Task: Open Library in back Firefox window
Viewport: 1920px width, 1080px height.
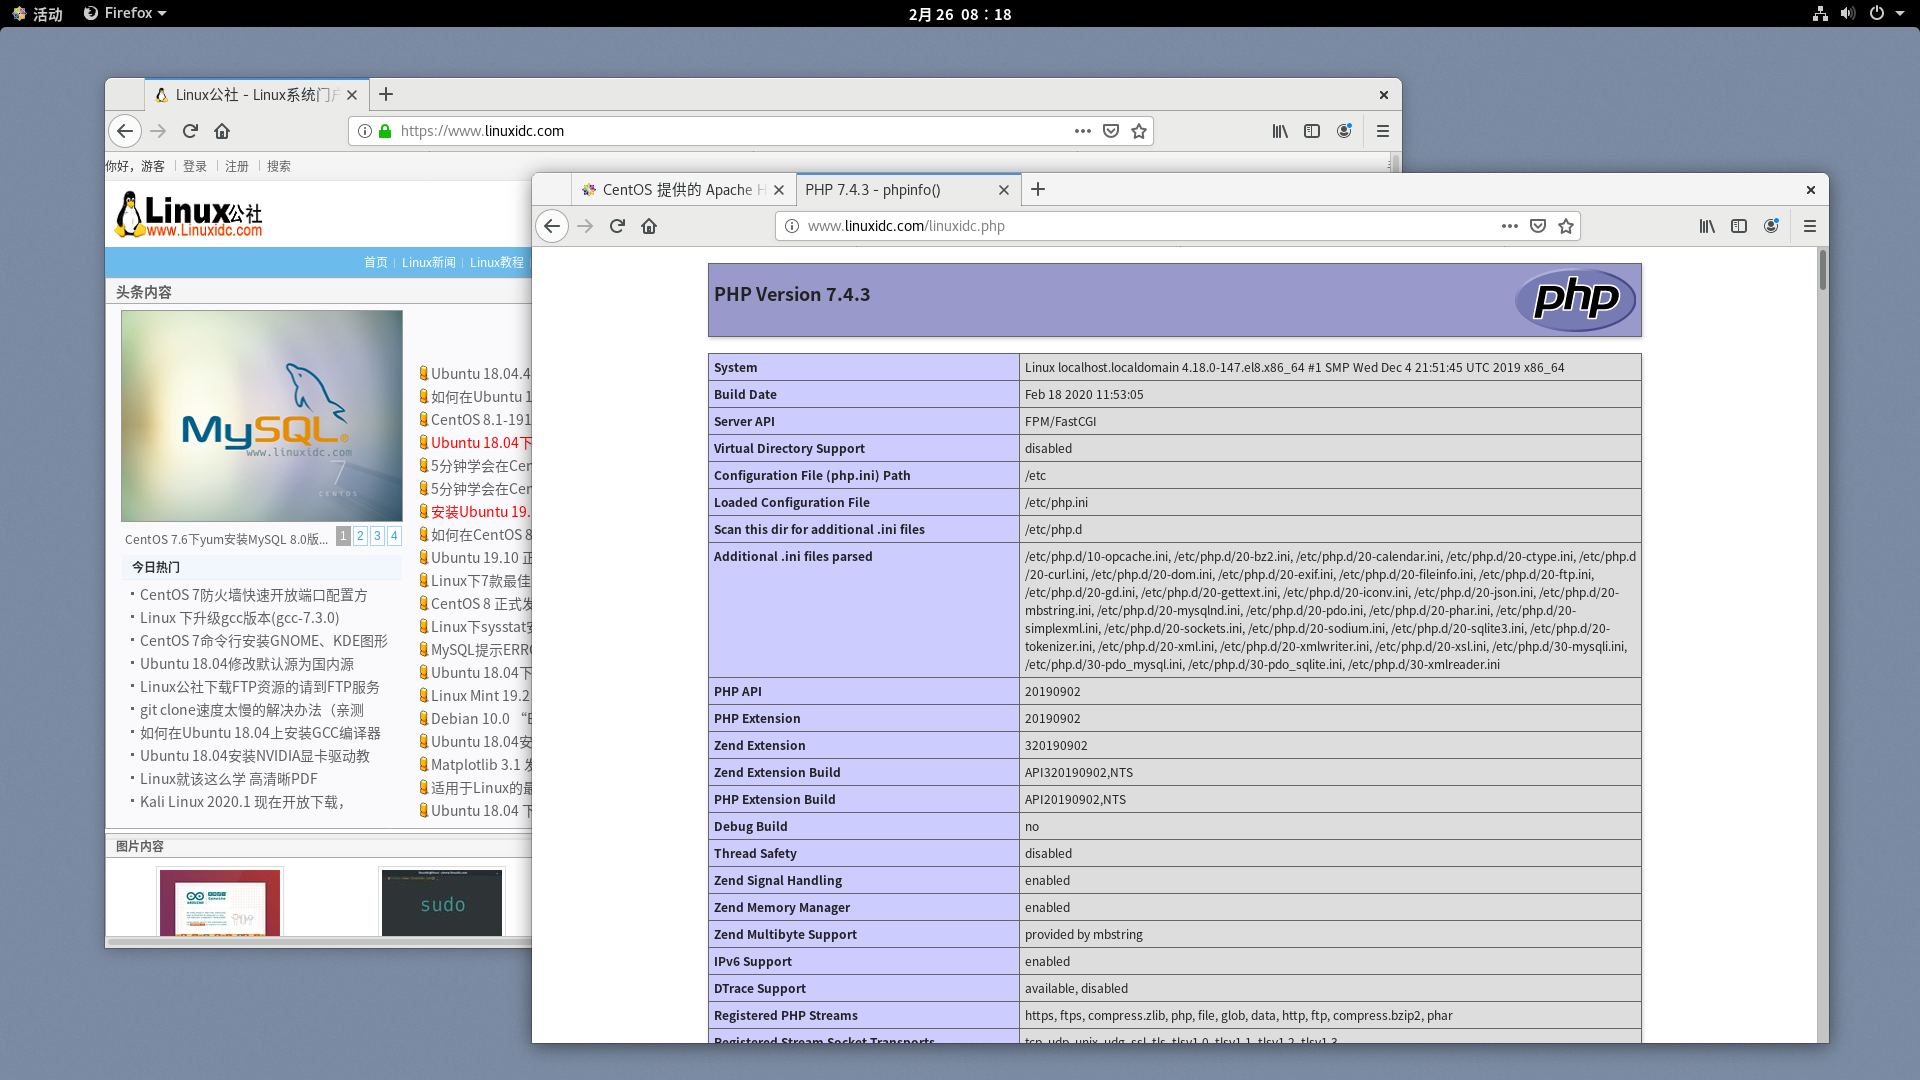Action: (x=1280, y=131)
